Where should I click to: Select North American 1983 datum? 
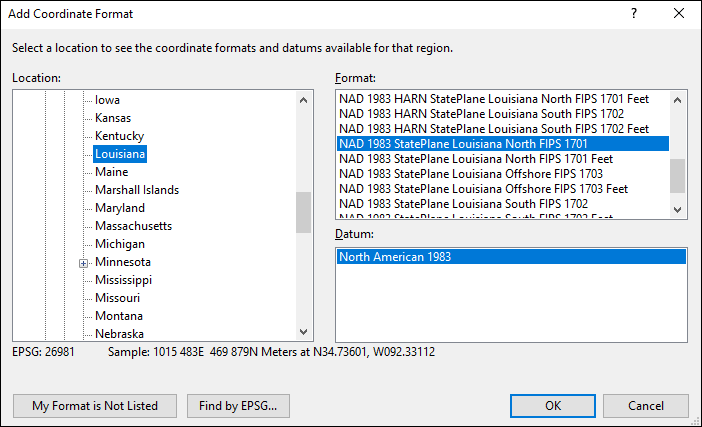coord(511,257)
